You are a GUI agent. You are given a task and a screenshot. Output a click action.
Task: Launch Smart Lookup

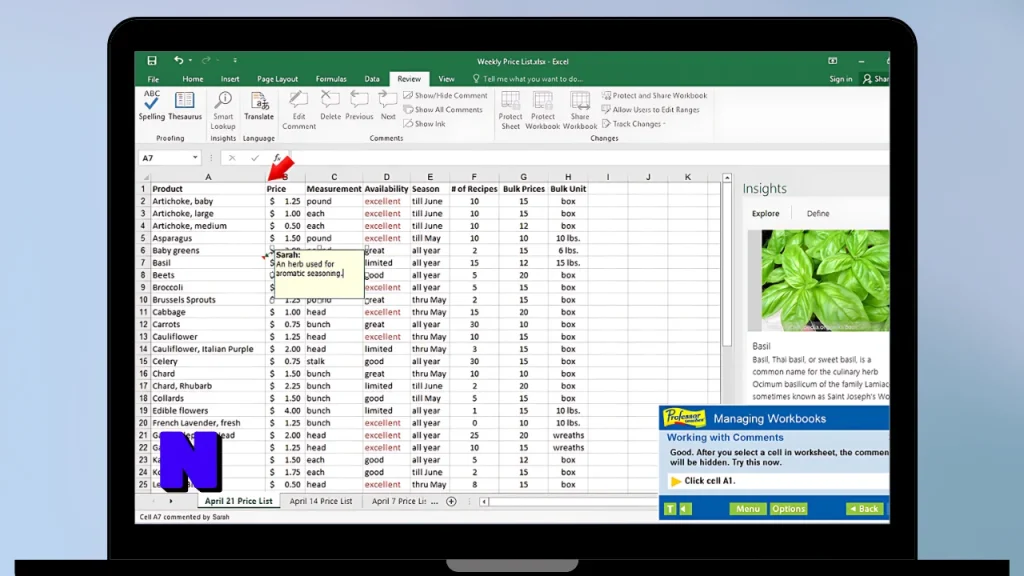(223, 110)
